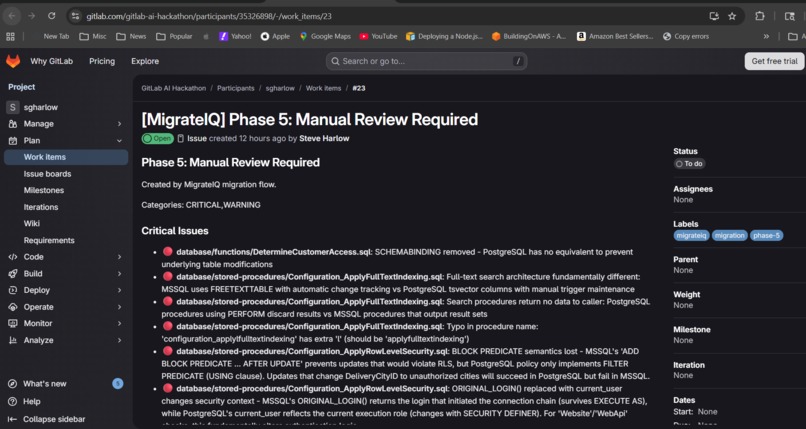
Task: Show more bookmarks via double chevron
Action: (x=766, y=36)
